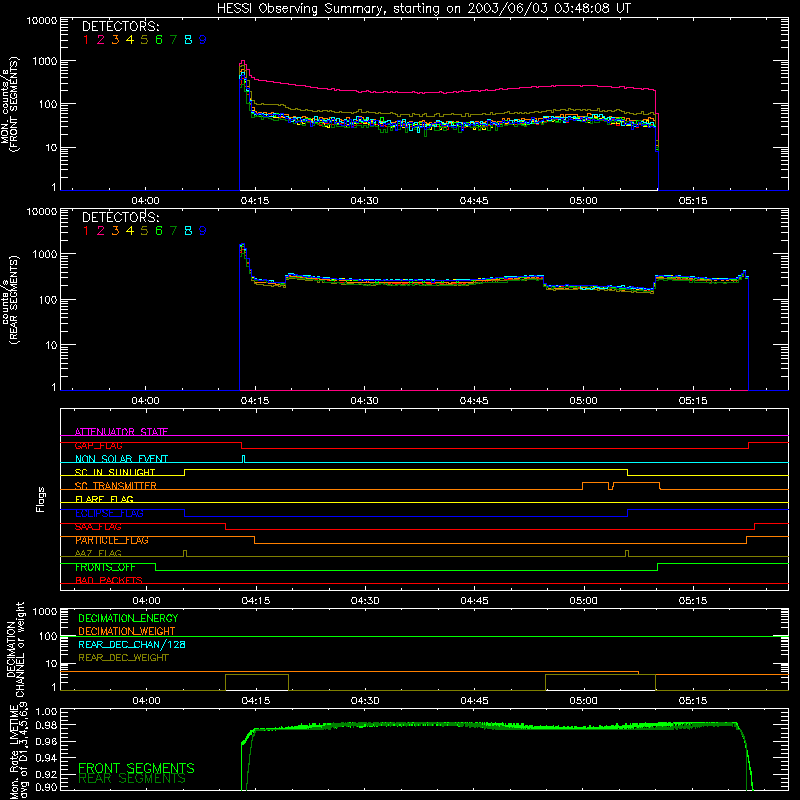Click 05:15 tick under front segments plot
Screen dimensions: 800x800
coord(693,201)
